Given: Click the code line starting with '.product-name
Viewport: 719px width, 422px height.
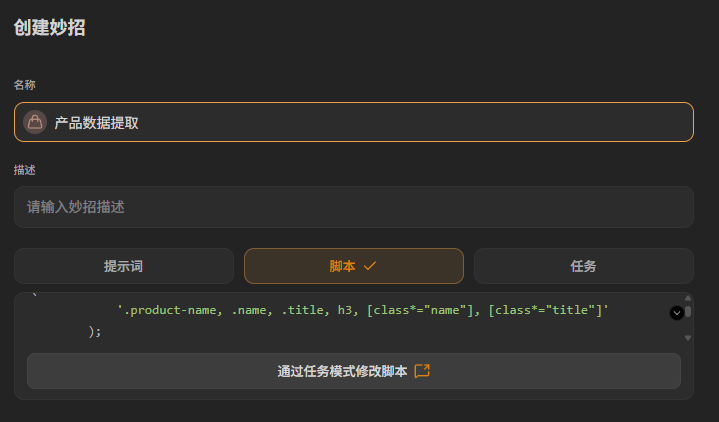Looking at the screenshot, I should pos(363,311).
